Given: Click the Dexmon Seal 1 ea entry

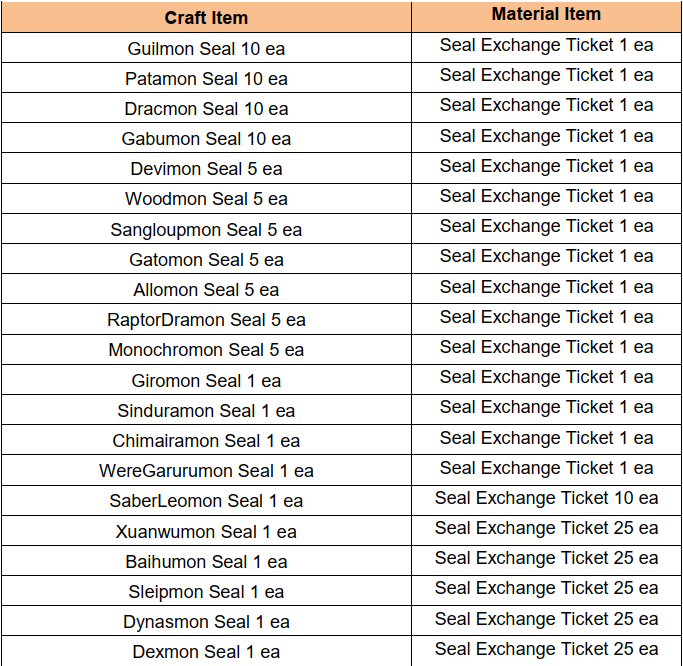Looking at the screenshot, I should click(206, 652).
